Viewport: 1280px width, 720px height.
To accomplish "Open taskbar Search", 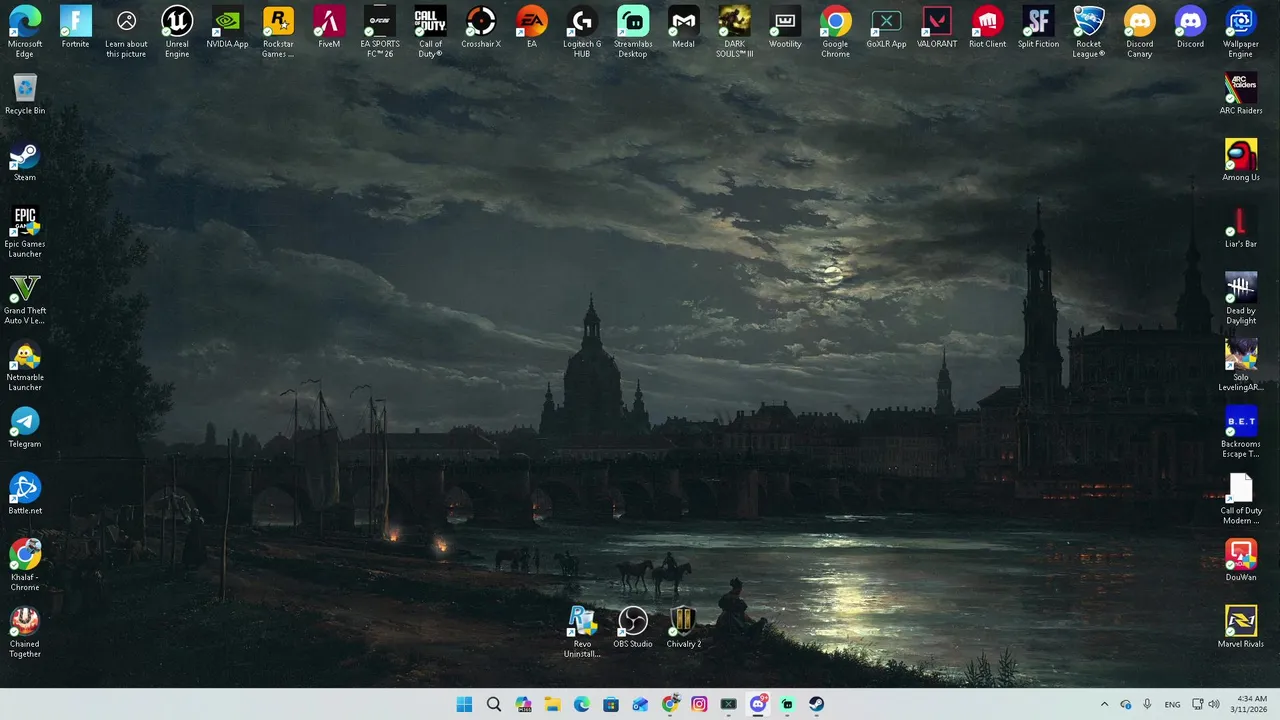I will (x=493, y=704).
